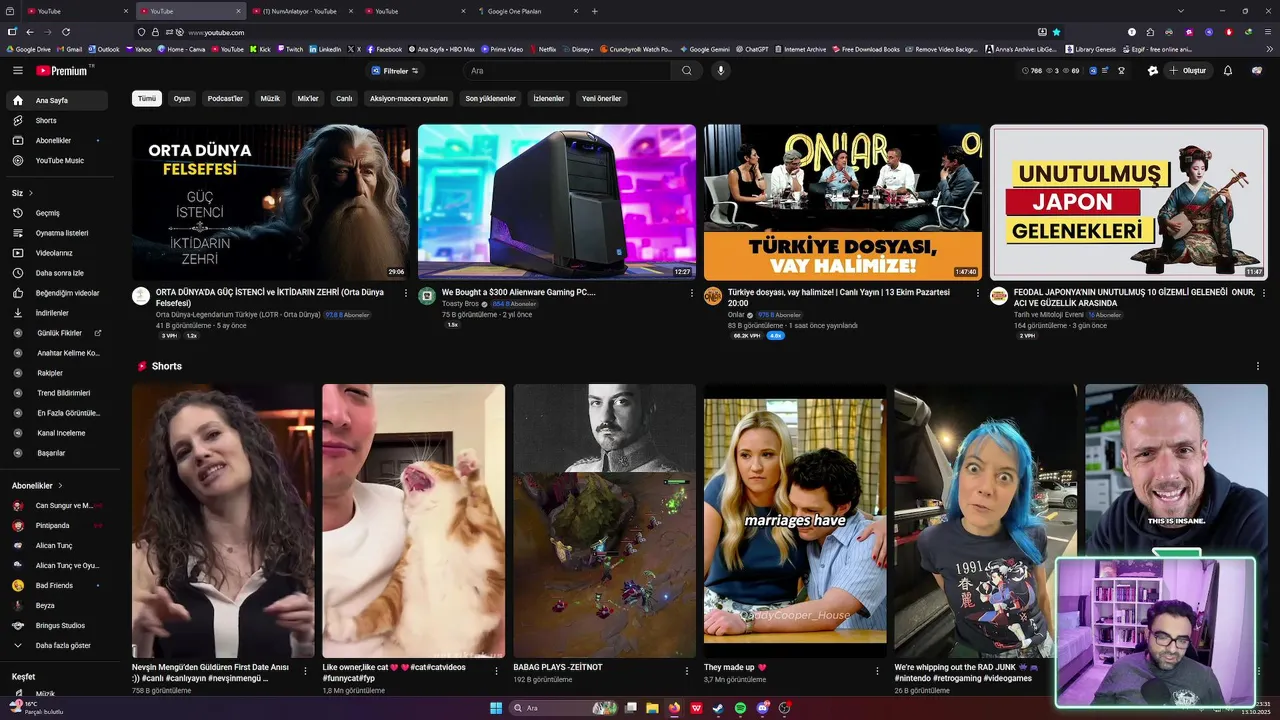Open Discord from the taskbar
Image resolution: width=1280 pixels, height=720 pixels.
tap(763, 708)
